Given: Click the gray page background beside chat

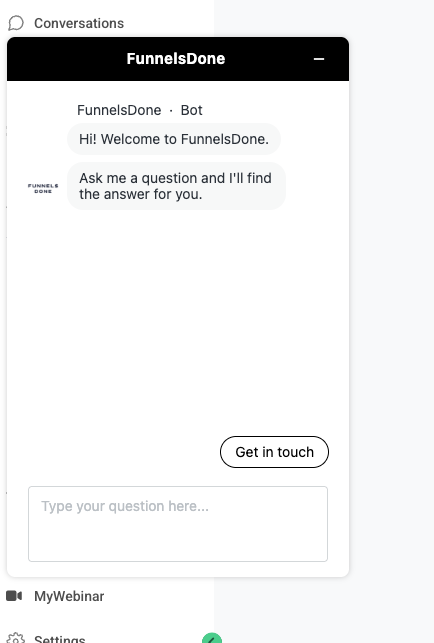Looking at the screenshot, I should click(392, 320).
